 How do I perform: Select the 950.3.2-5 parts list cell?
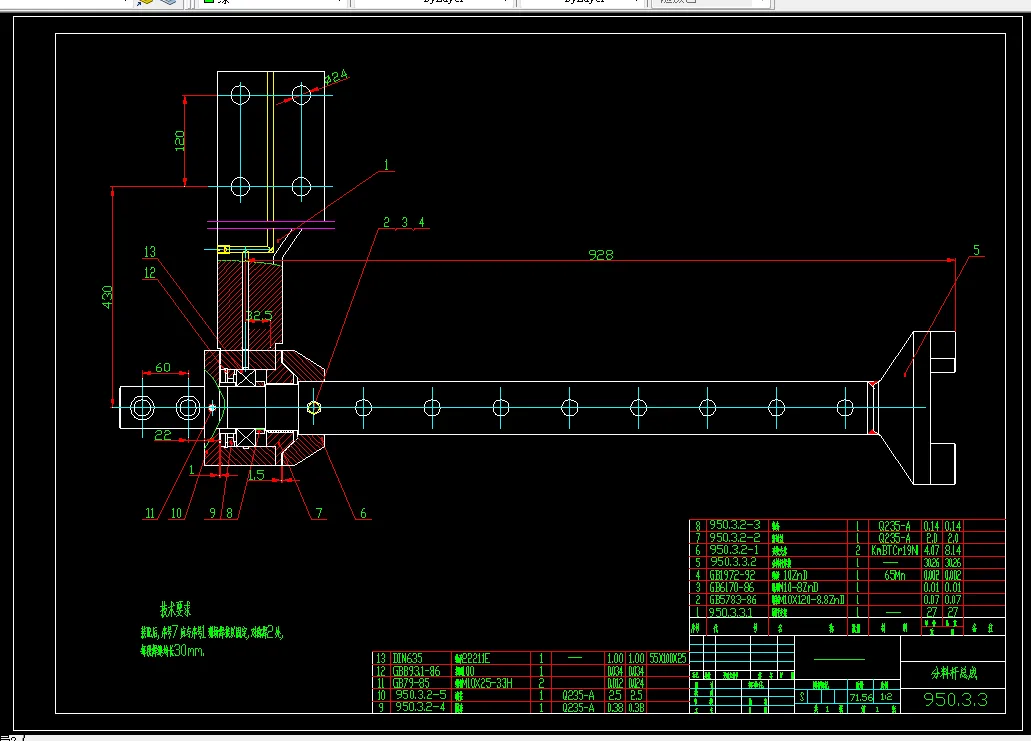(420, 695)
